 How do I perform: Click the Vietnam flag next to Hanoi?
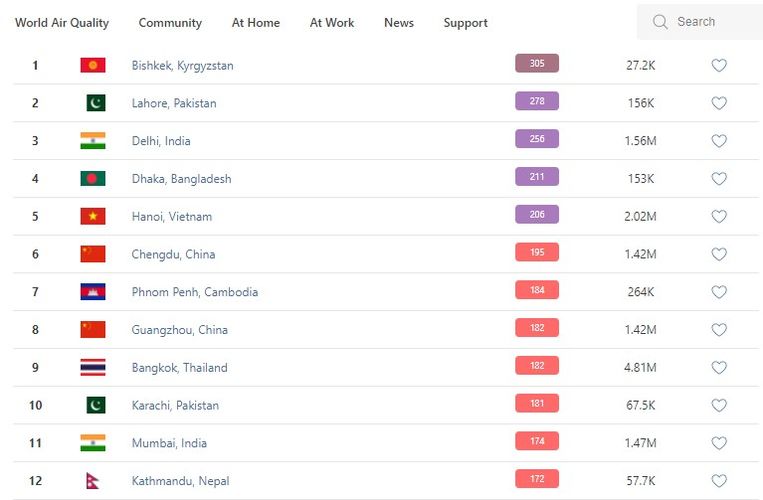pos(93,216)
